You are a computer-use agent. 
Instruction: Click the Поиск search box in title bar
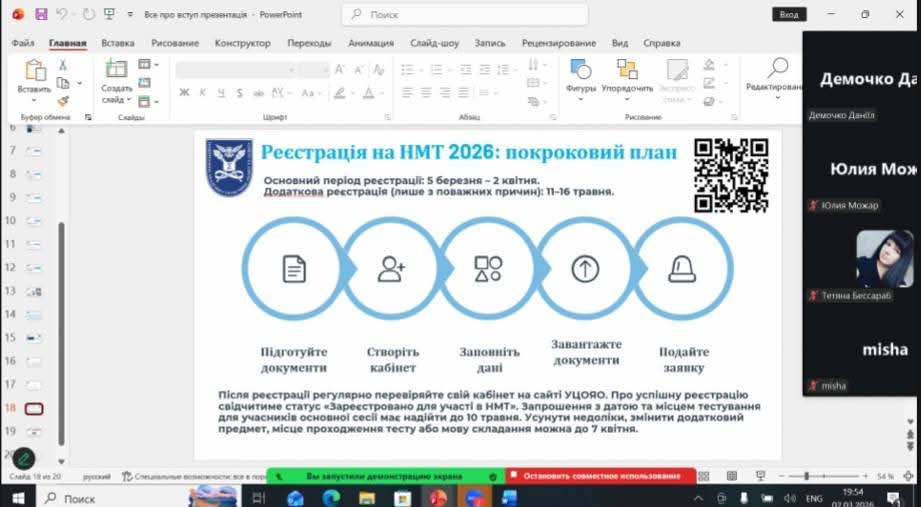[x=448, y=15]
